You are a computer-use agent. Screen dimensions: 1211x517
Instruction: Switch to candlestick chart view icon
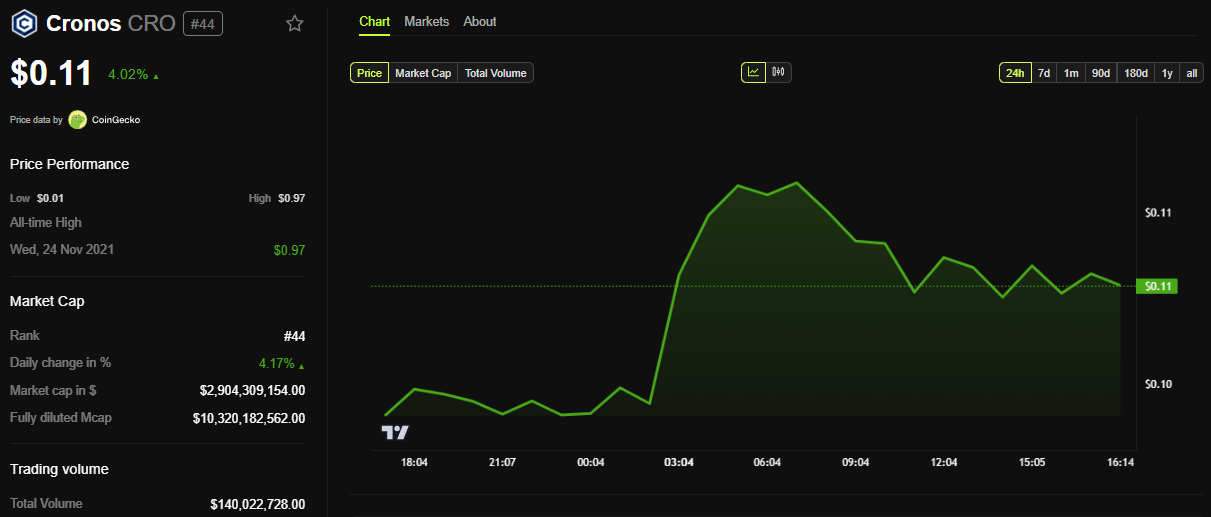778,72
